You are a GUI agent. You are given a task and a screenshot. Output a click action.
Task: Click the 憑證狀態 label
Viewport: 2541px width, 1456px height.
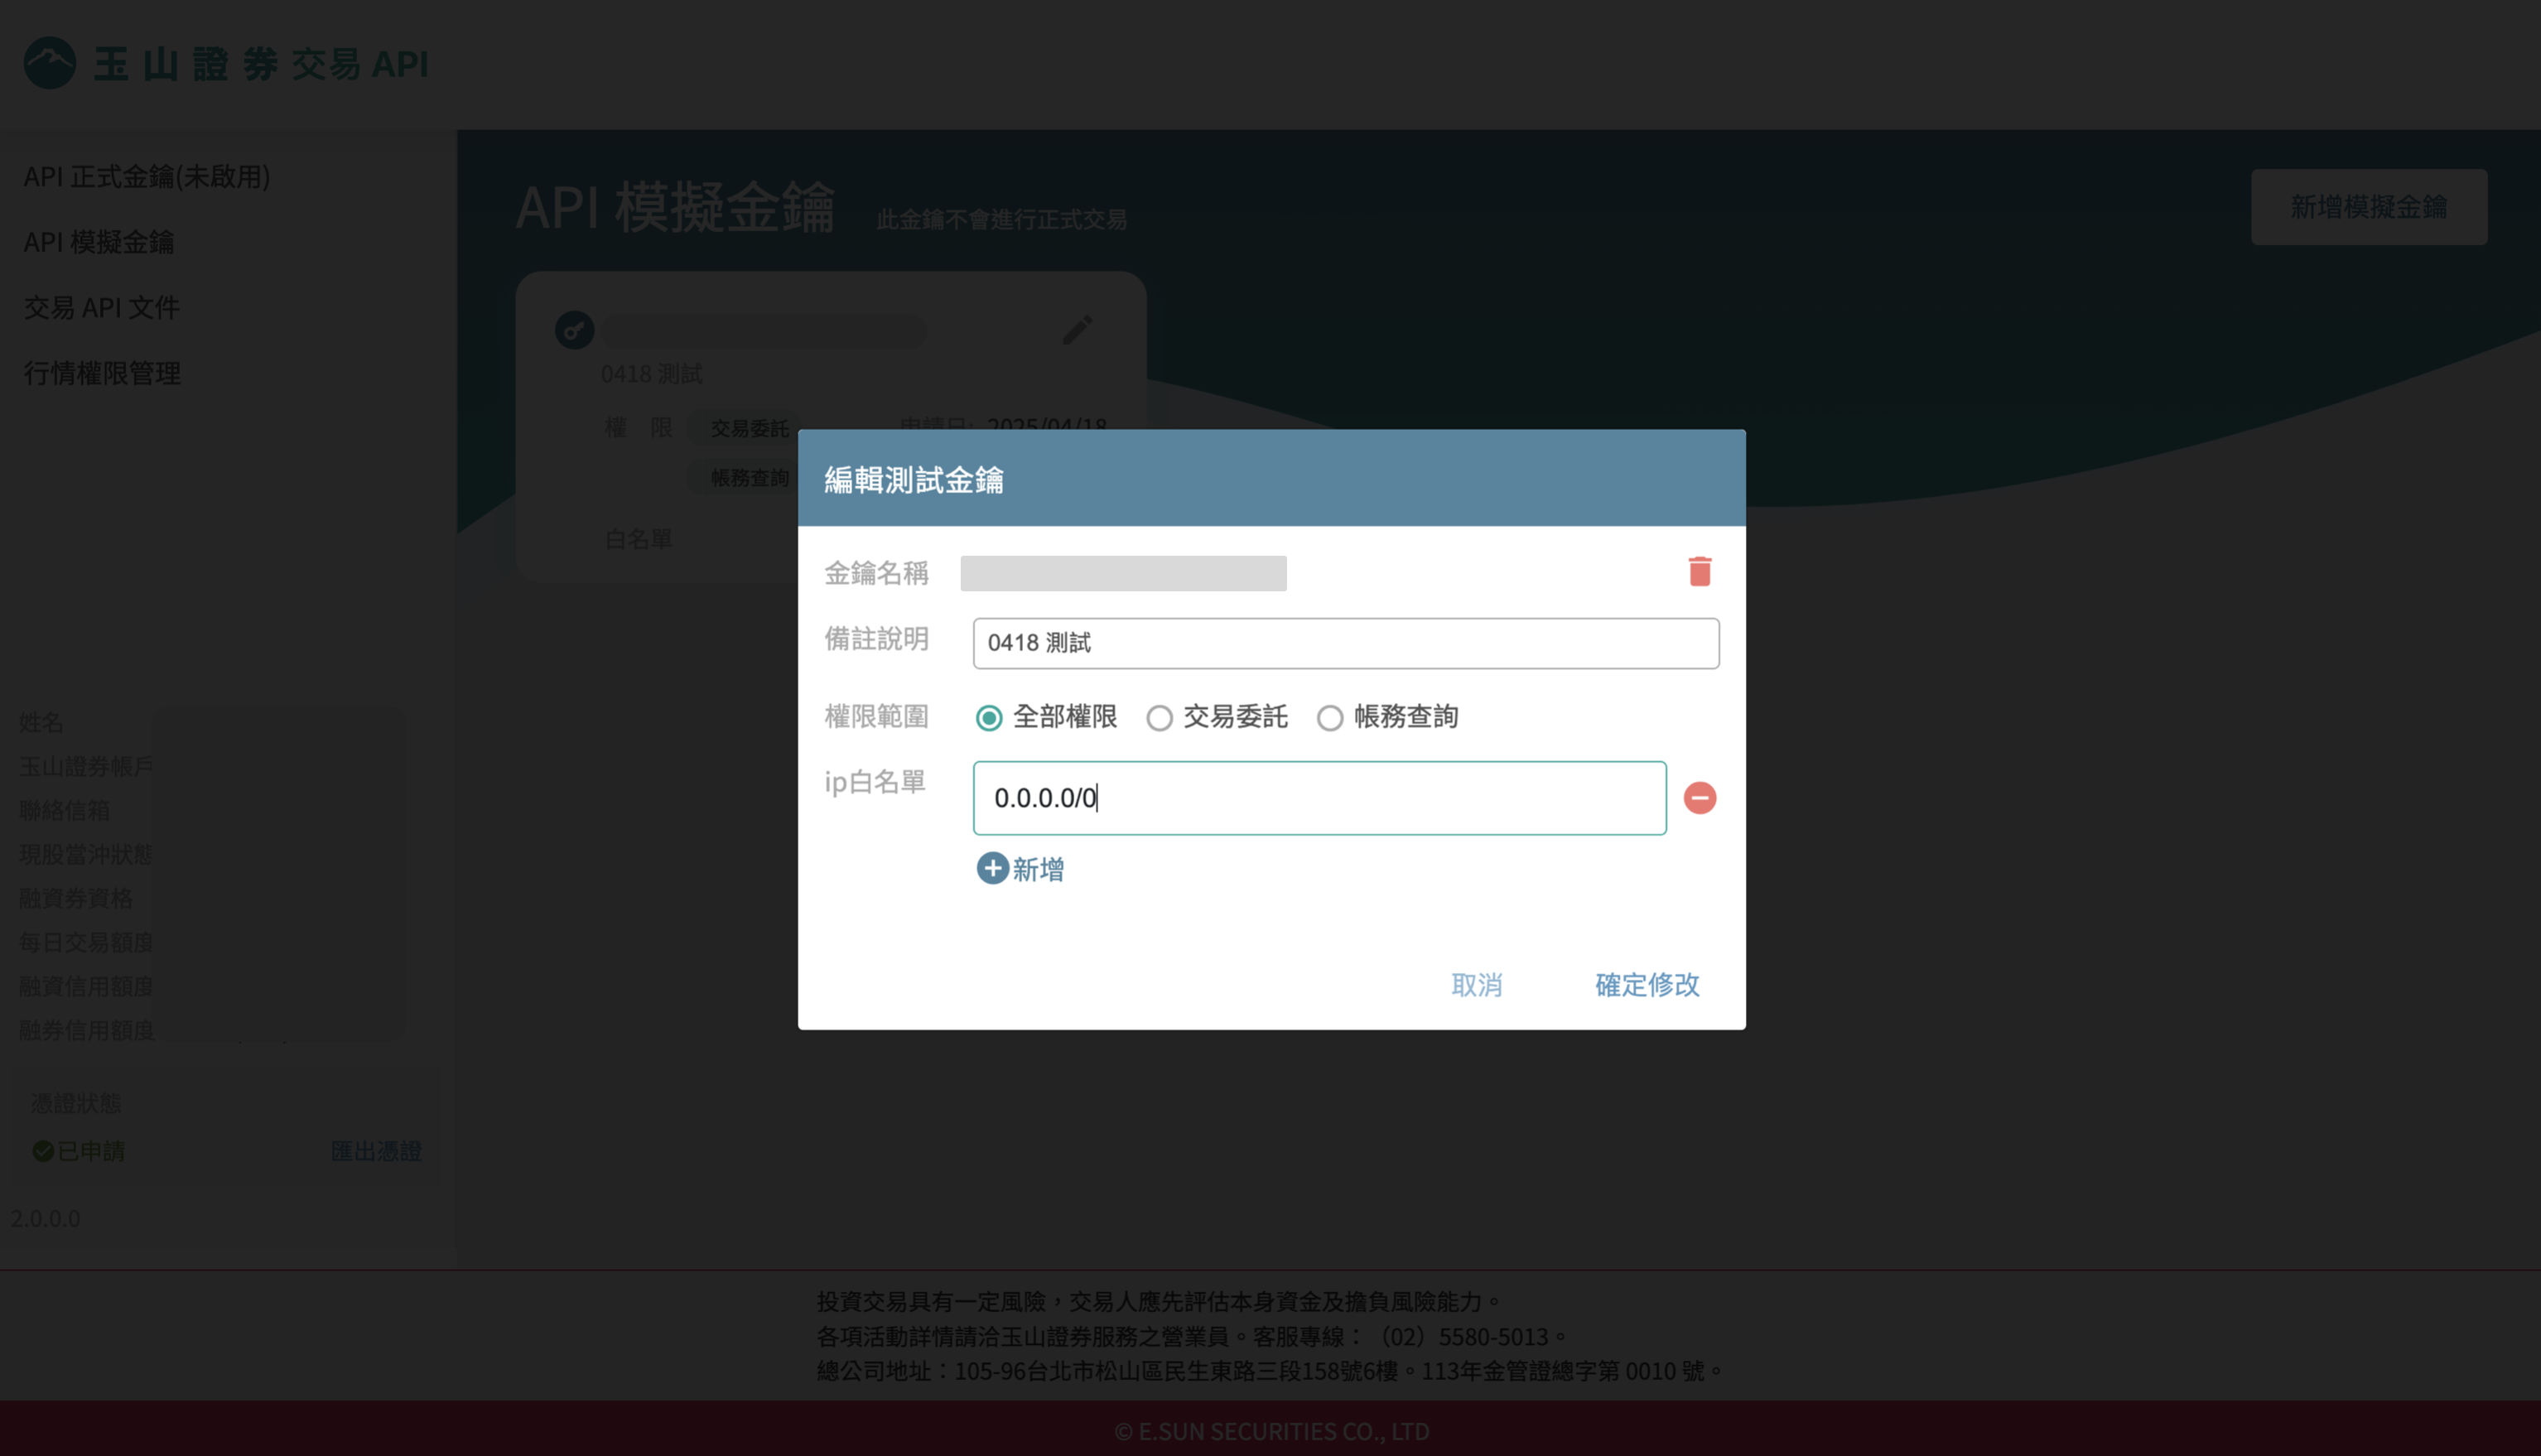click(x=76, y=1103)
